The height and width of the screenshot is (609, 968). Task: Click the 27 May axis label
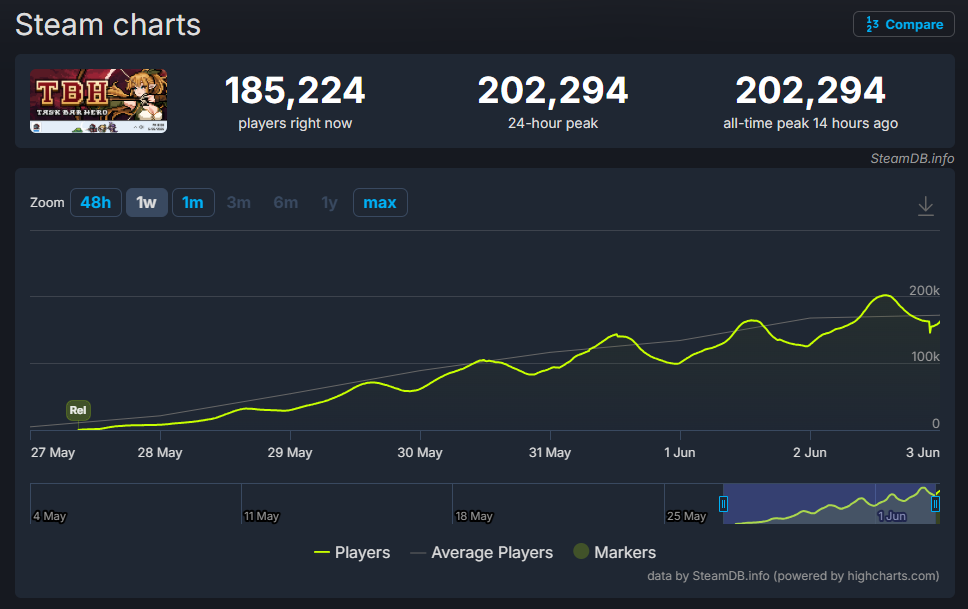click(53, 453)
